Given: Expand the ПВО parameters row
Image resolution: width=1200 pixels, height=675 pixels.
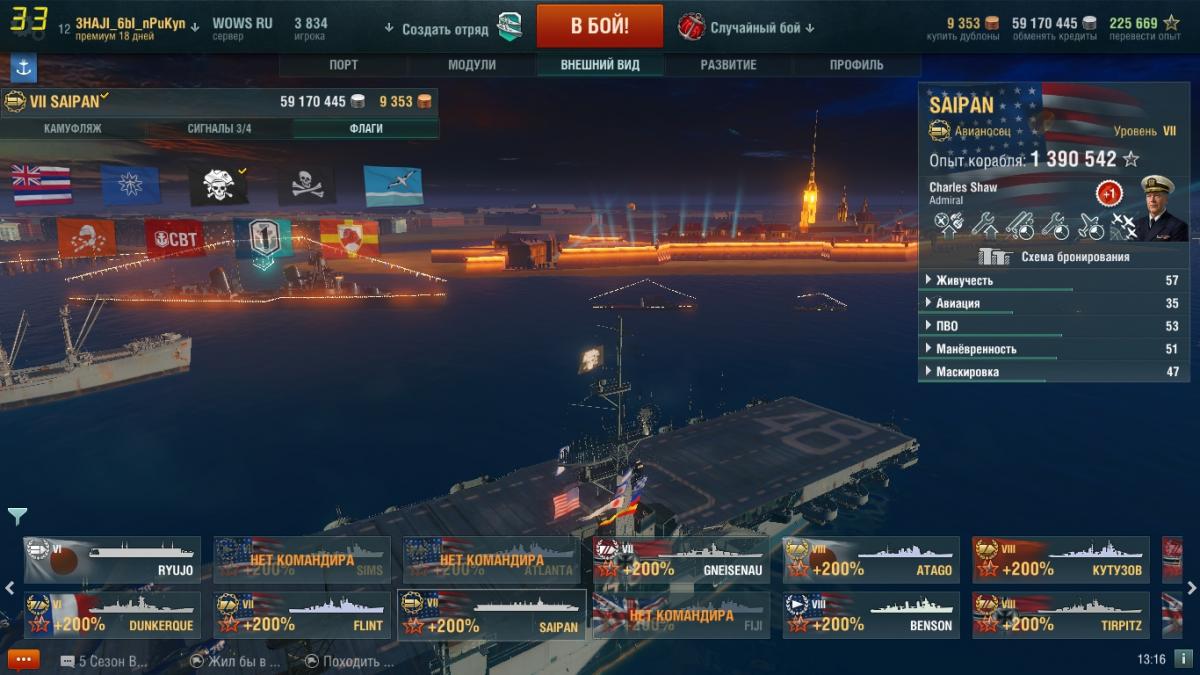Looking at the screenshot, I should tap(1053, 326).
